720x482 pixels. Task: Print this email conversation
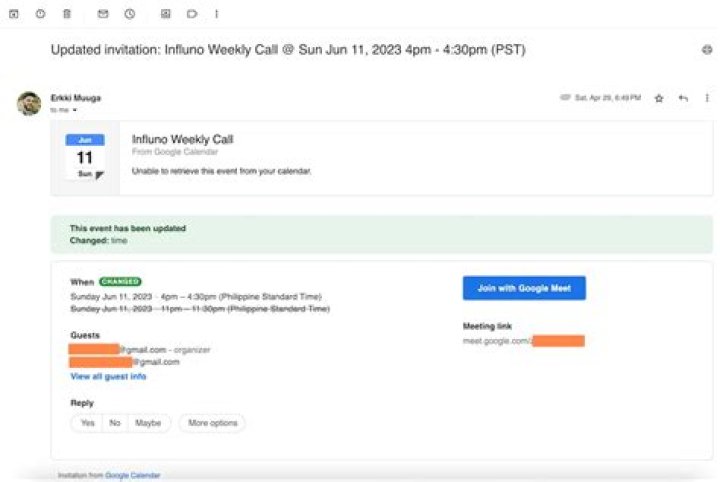pyautogui.click(x=707, y=49)
